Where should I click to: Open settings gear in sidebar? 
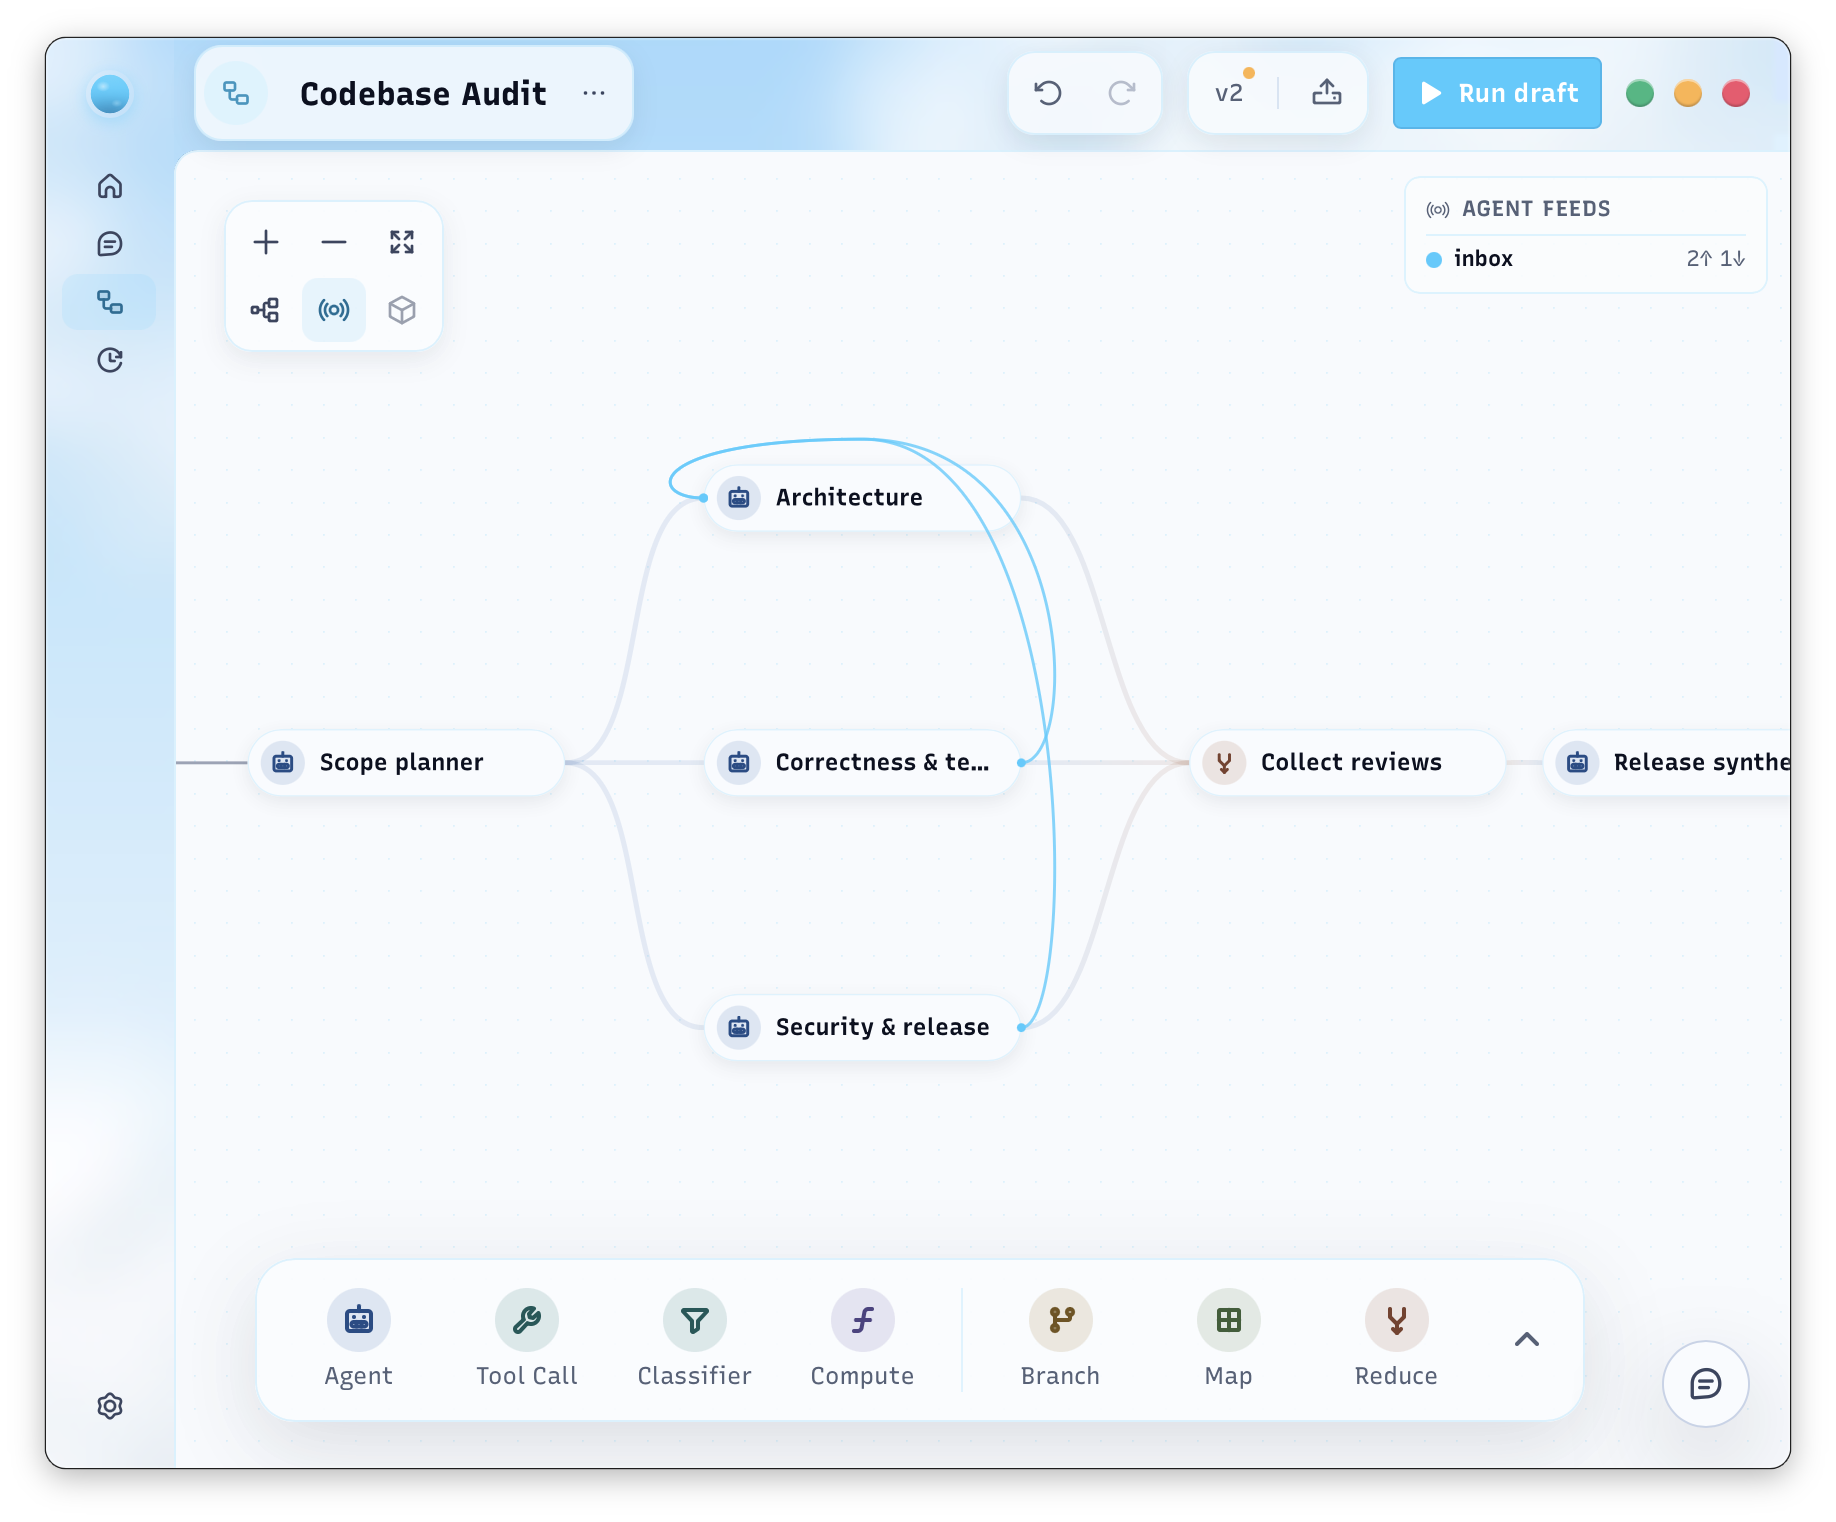(110, 1406)
